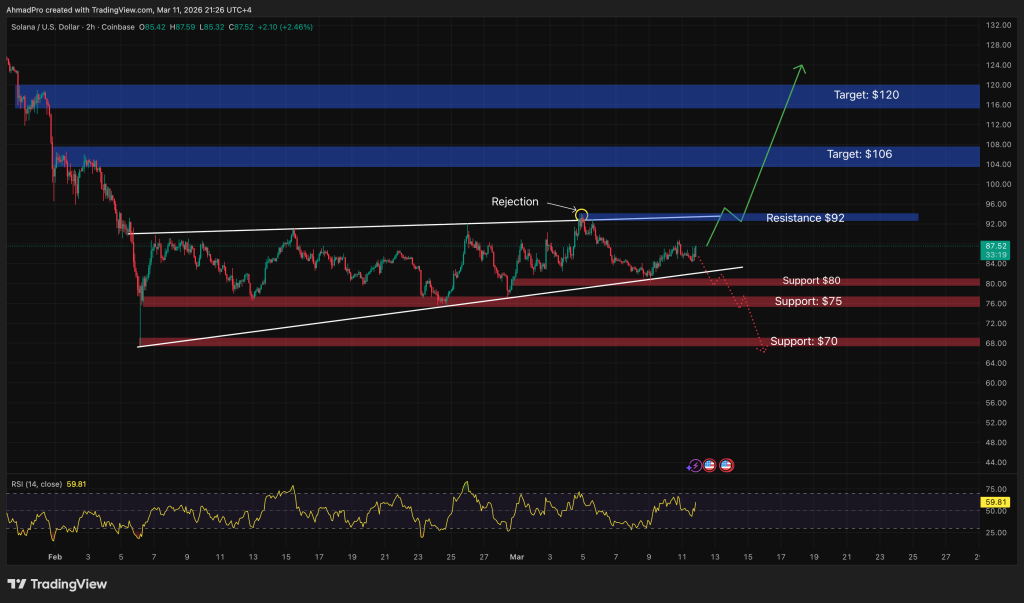The height and width of the screenshot is (603, 1024).
Task: Select the Rejection text annotation
Action: coord(515,202)
